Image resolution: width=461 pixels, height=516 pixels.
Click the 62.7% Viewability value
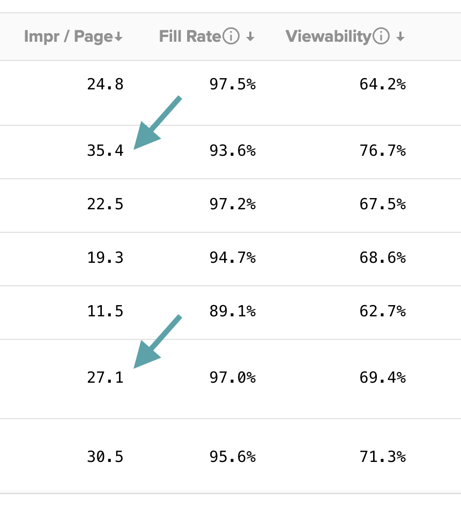(383, 311)
